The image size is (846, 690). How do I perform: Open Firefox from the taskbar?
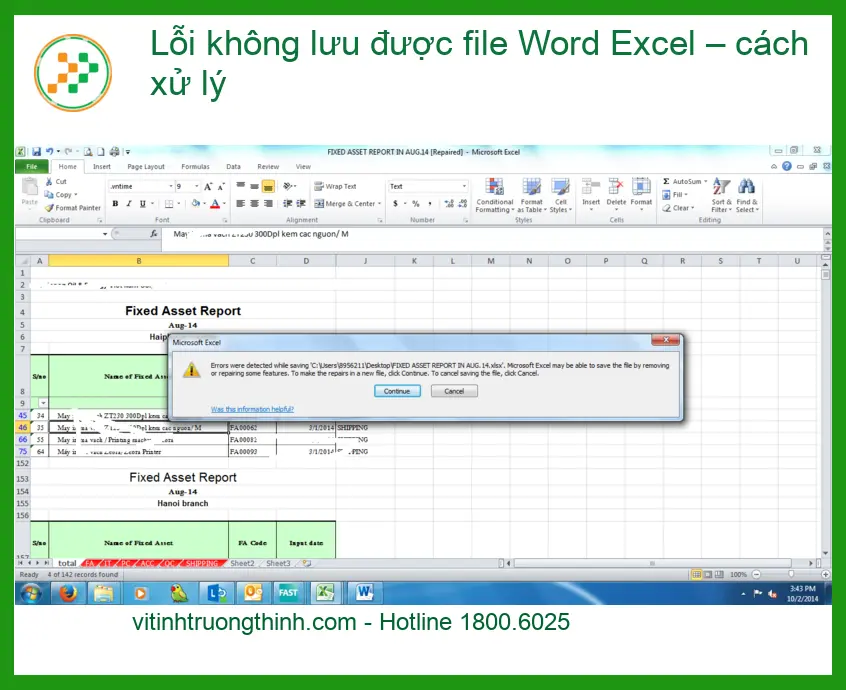[67, 593]
